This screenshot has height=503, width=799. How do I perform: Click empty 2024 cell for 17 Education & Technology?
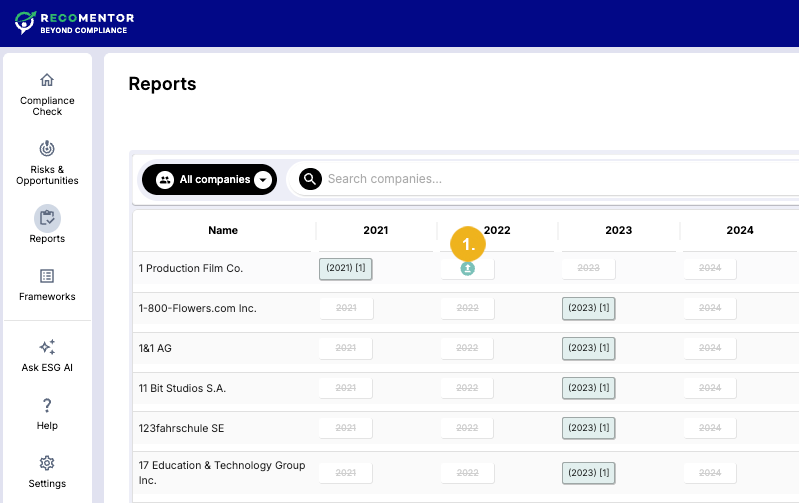pyautogui.click(x=710, y=473)
